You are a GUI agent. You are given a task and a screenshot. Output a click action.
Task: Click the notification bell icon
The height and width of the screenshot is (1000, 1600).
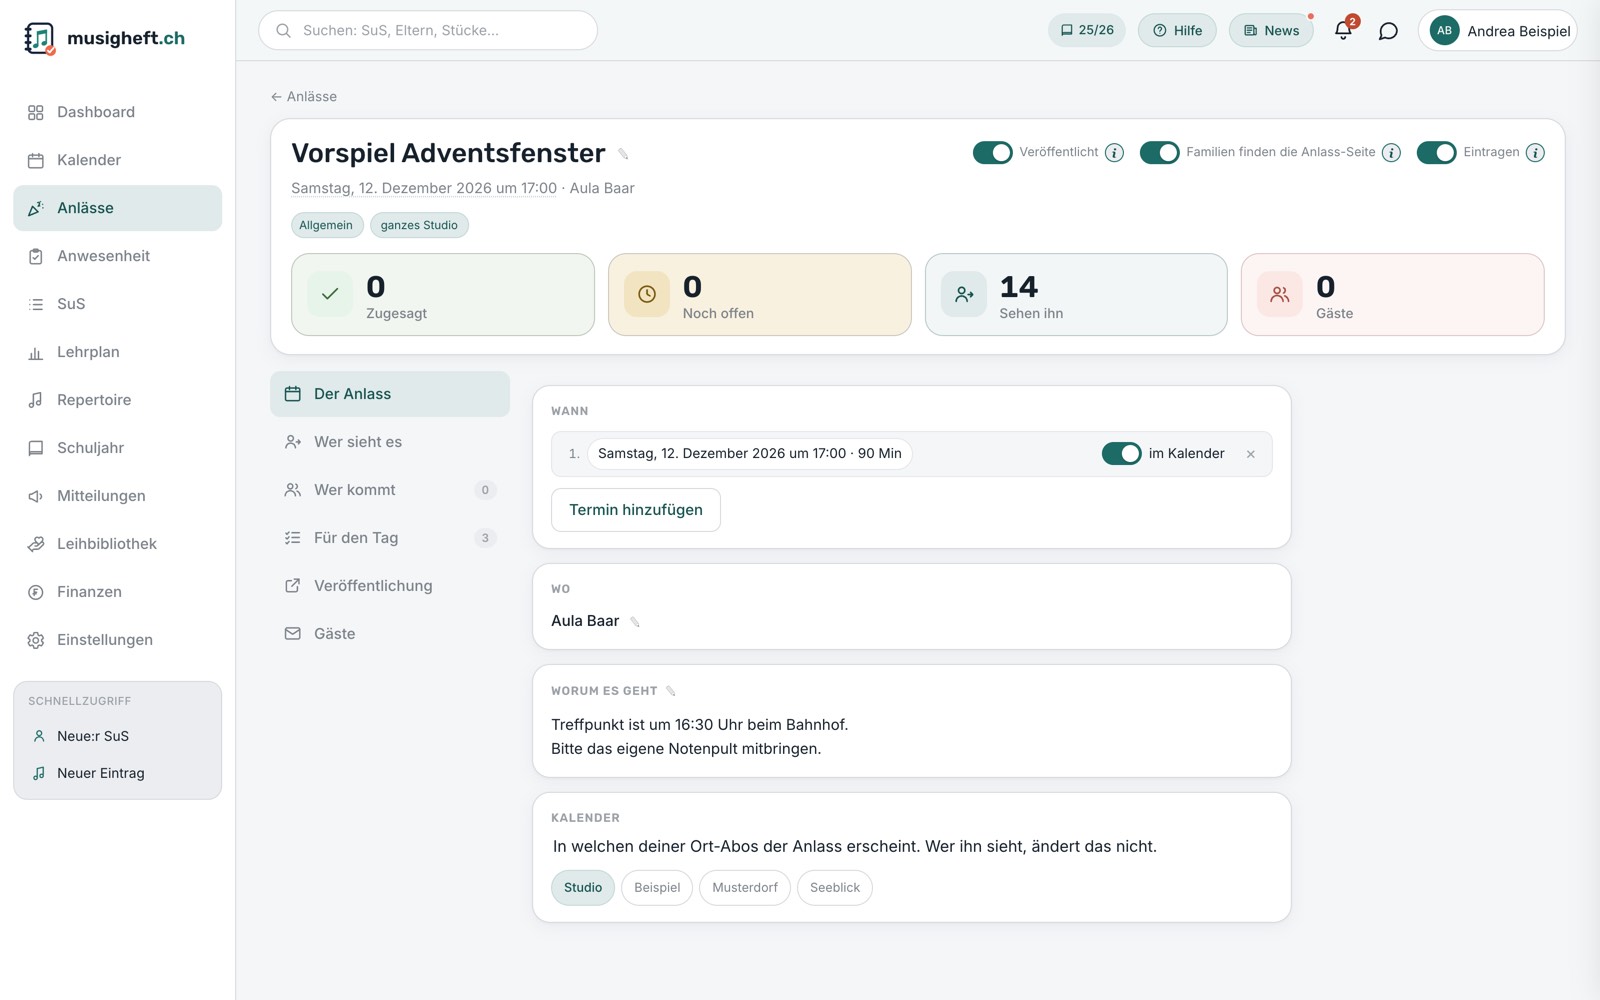coord(1343,31)
